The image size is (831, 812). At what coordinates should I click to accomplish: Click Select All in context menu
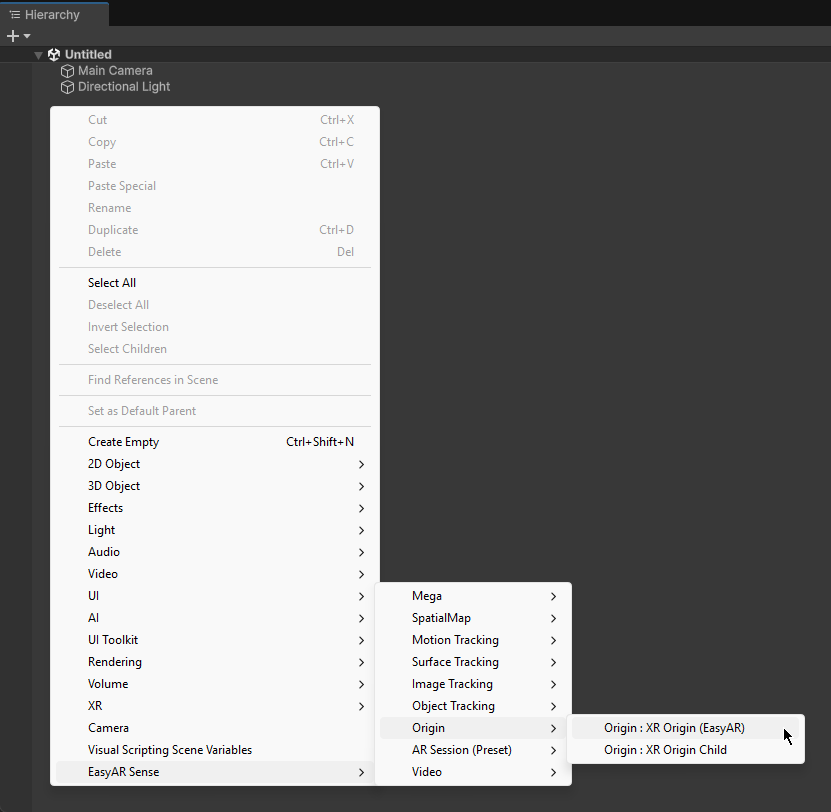click(112, 283)
